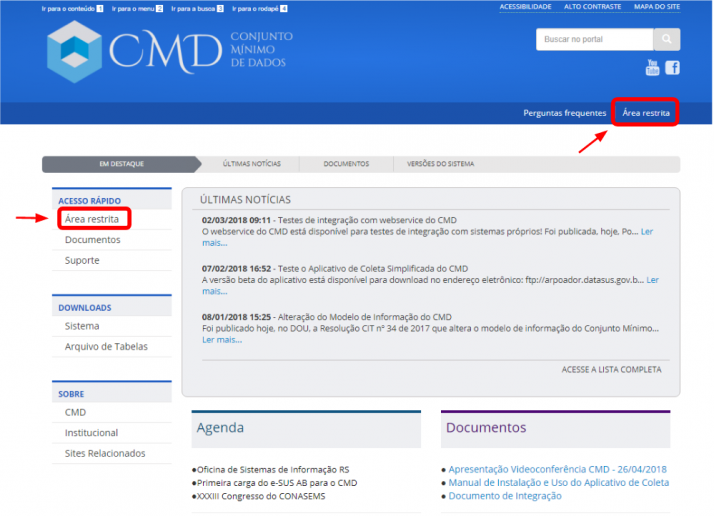Image resolution: width=714 pixels, height=516 pixels.
Task: Switch to the 'Documentos' tab
Action: pyautogui.click(x=346, y=164)
